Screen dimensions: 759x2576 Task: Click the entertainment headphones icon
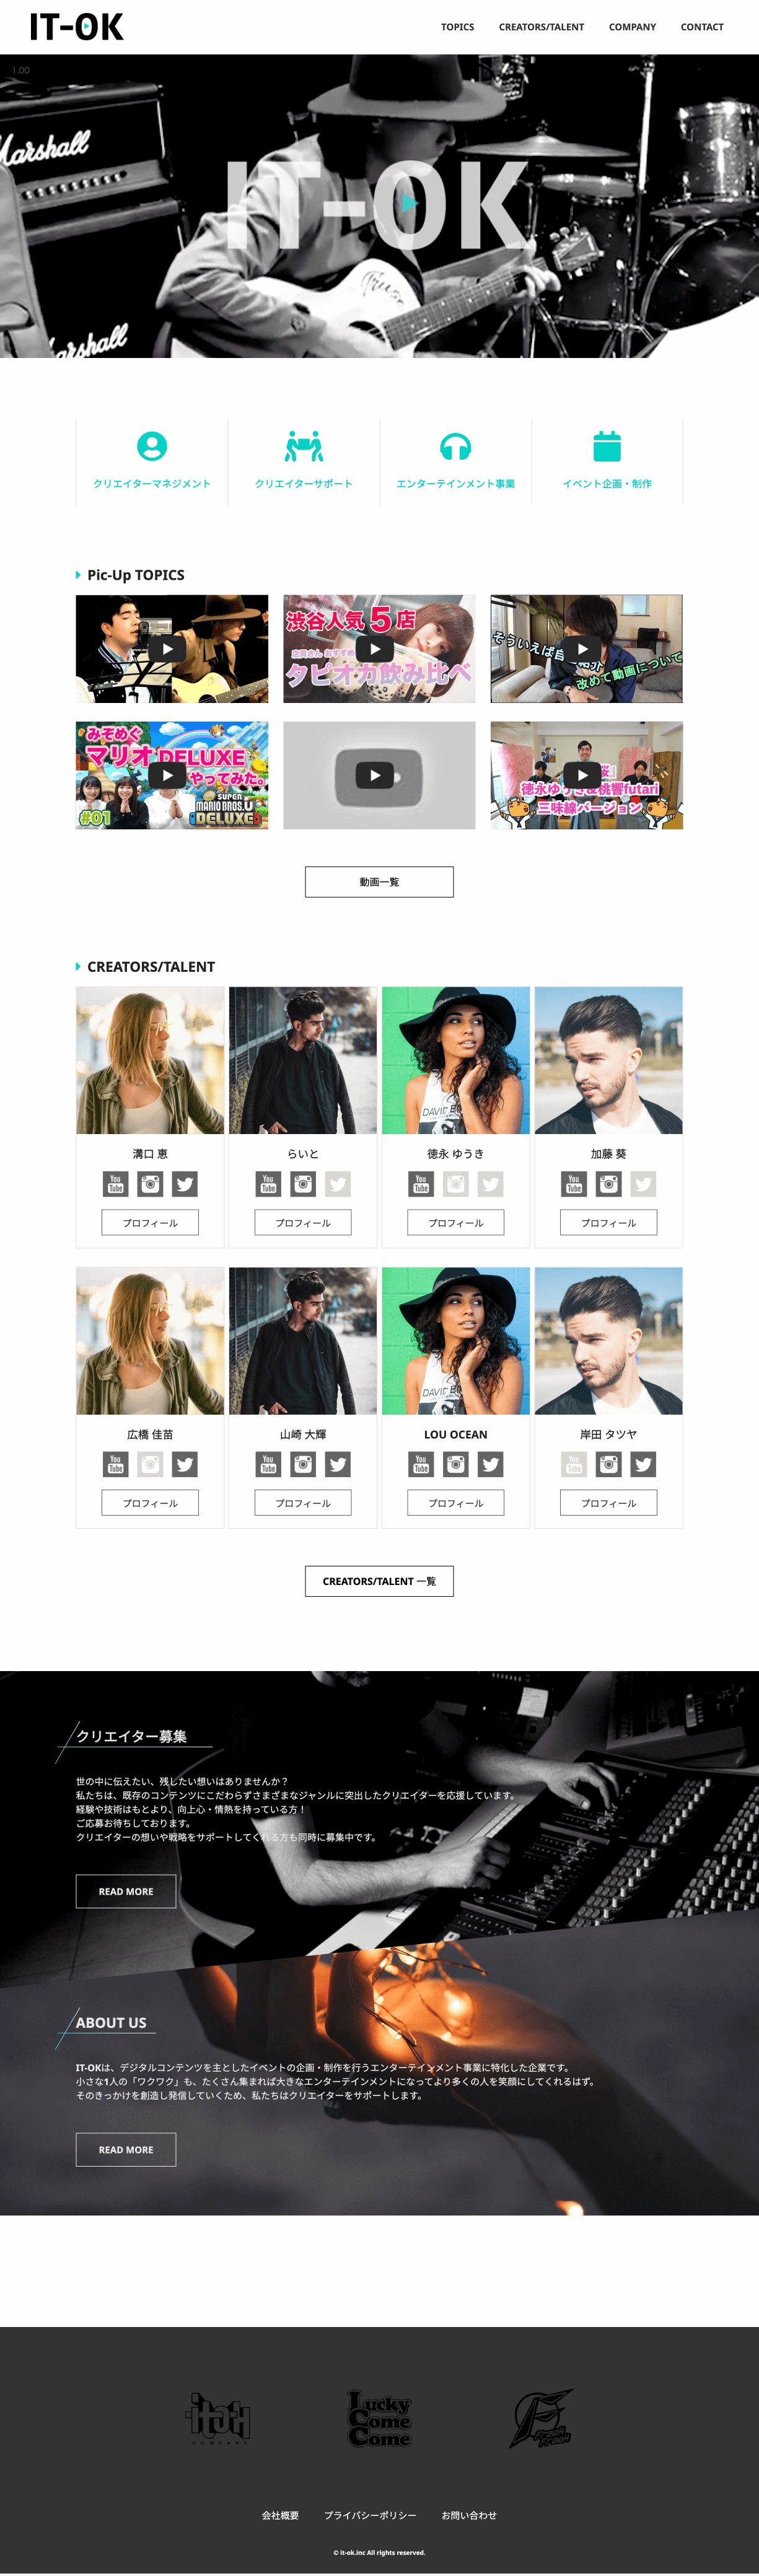[x=455, y=446]
